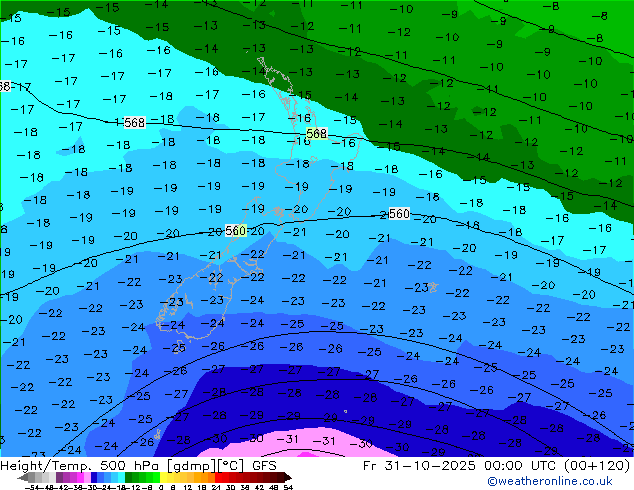Click the bright red legend swatch
Viewport: 634px width, 490px height.
(218, 477)
